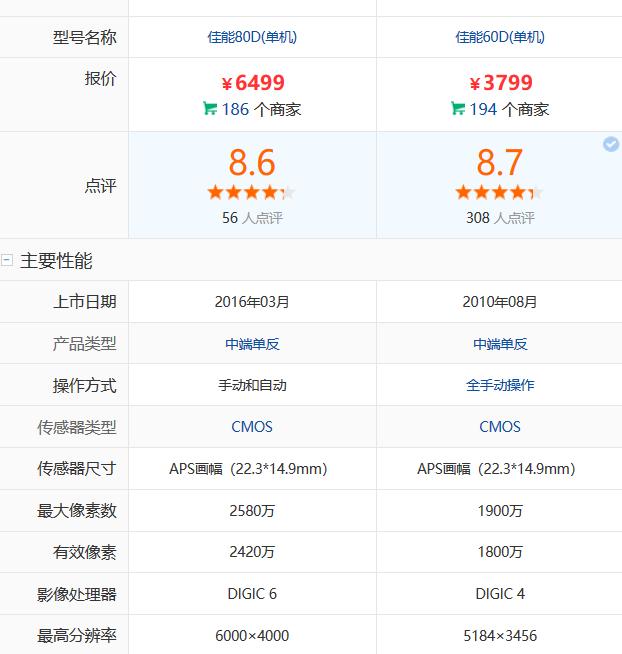
Task: Click the 手动和自动 operation mode cell
Action: pyautogui.click(x=252, y=385)
